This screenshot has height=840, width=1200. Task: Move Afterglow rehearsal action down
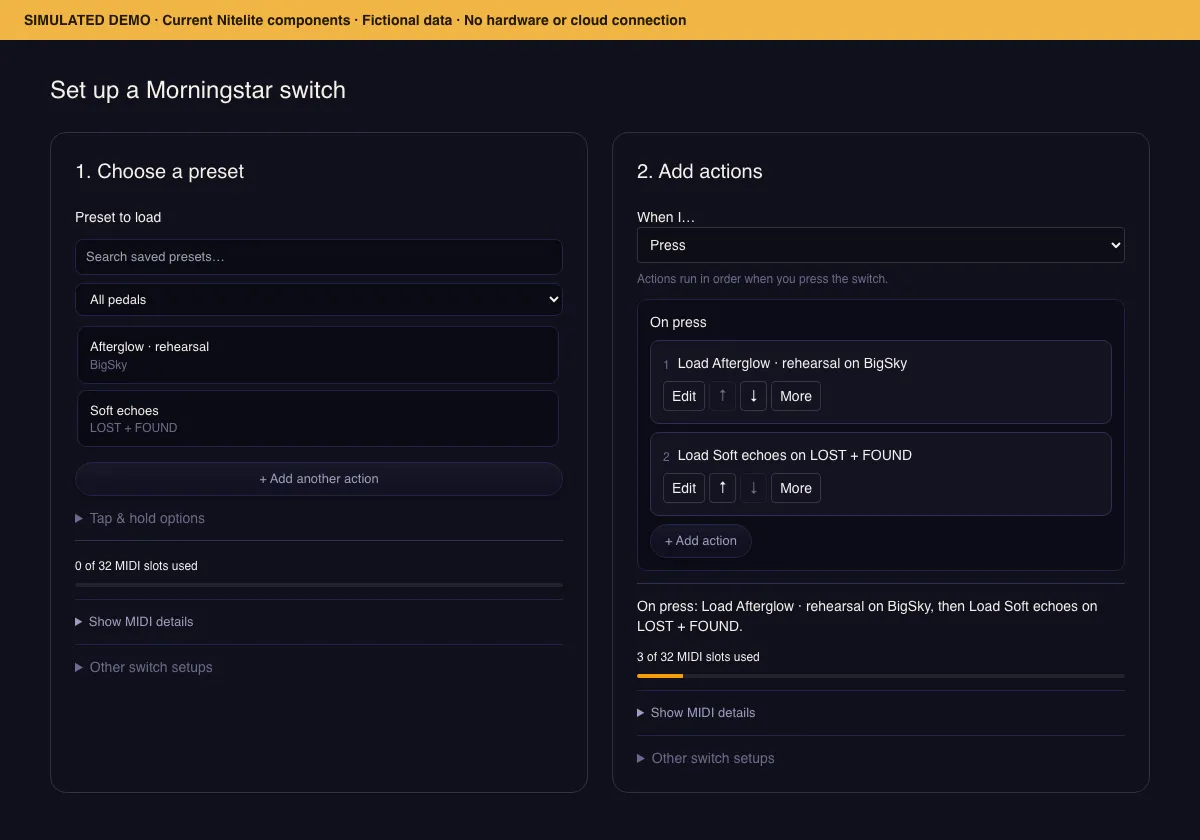pos(754,396)
